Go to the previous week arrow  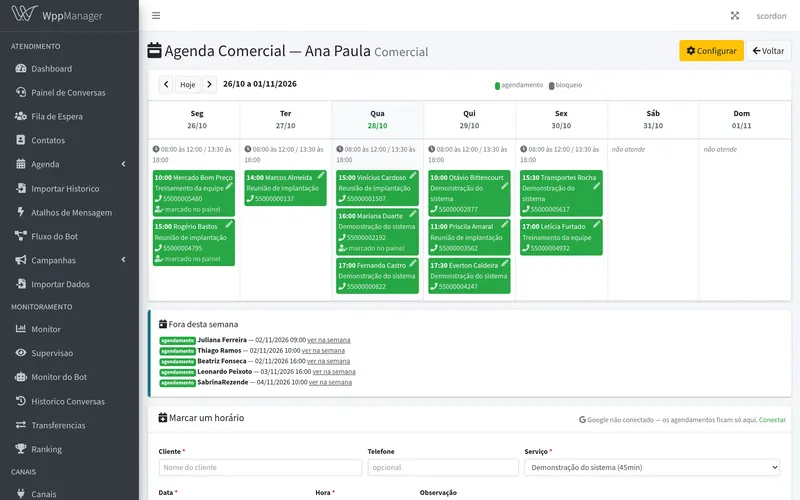click(166, 84)
